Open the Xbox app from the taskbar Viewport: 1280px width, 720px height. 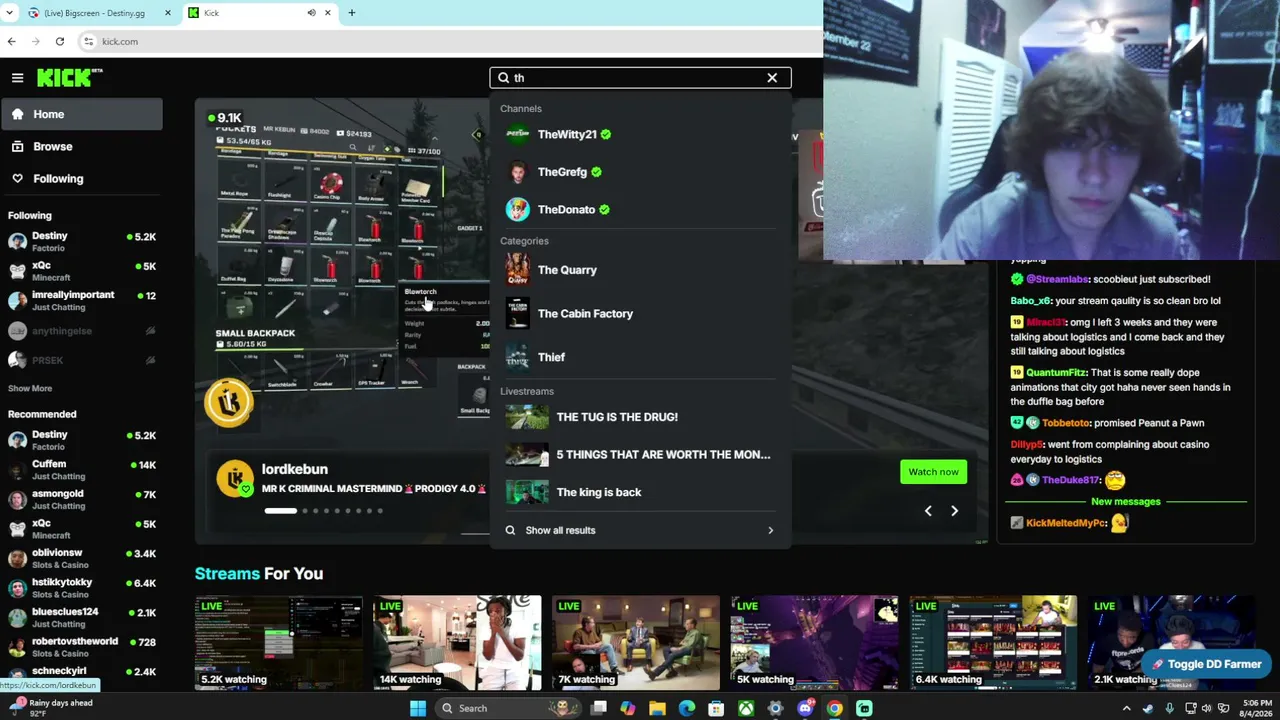point(746,708)
